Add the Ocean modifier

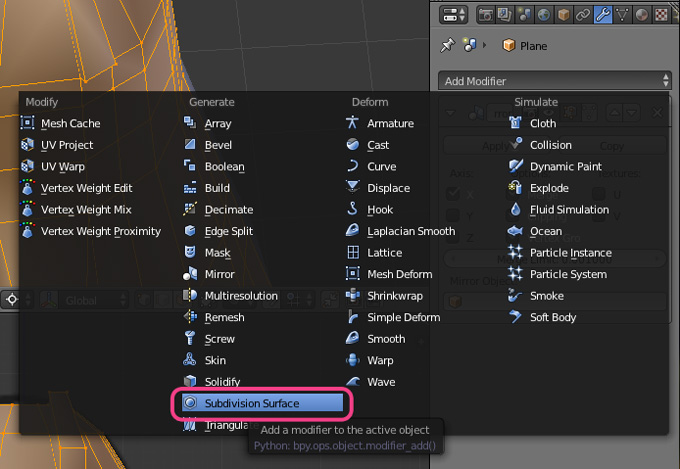[x=535, y=231]
